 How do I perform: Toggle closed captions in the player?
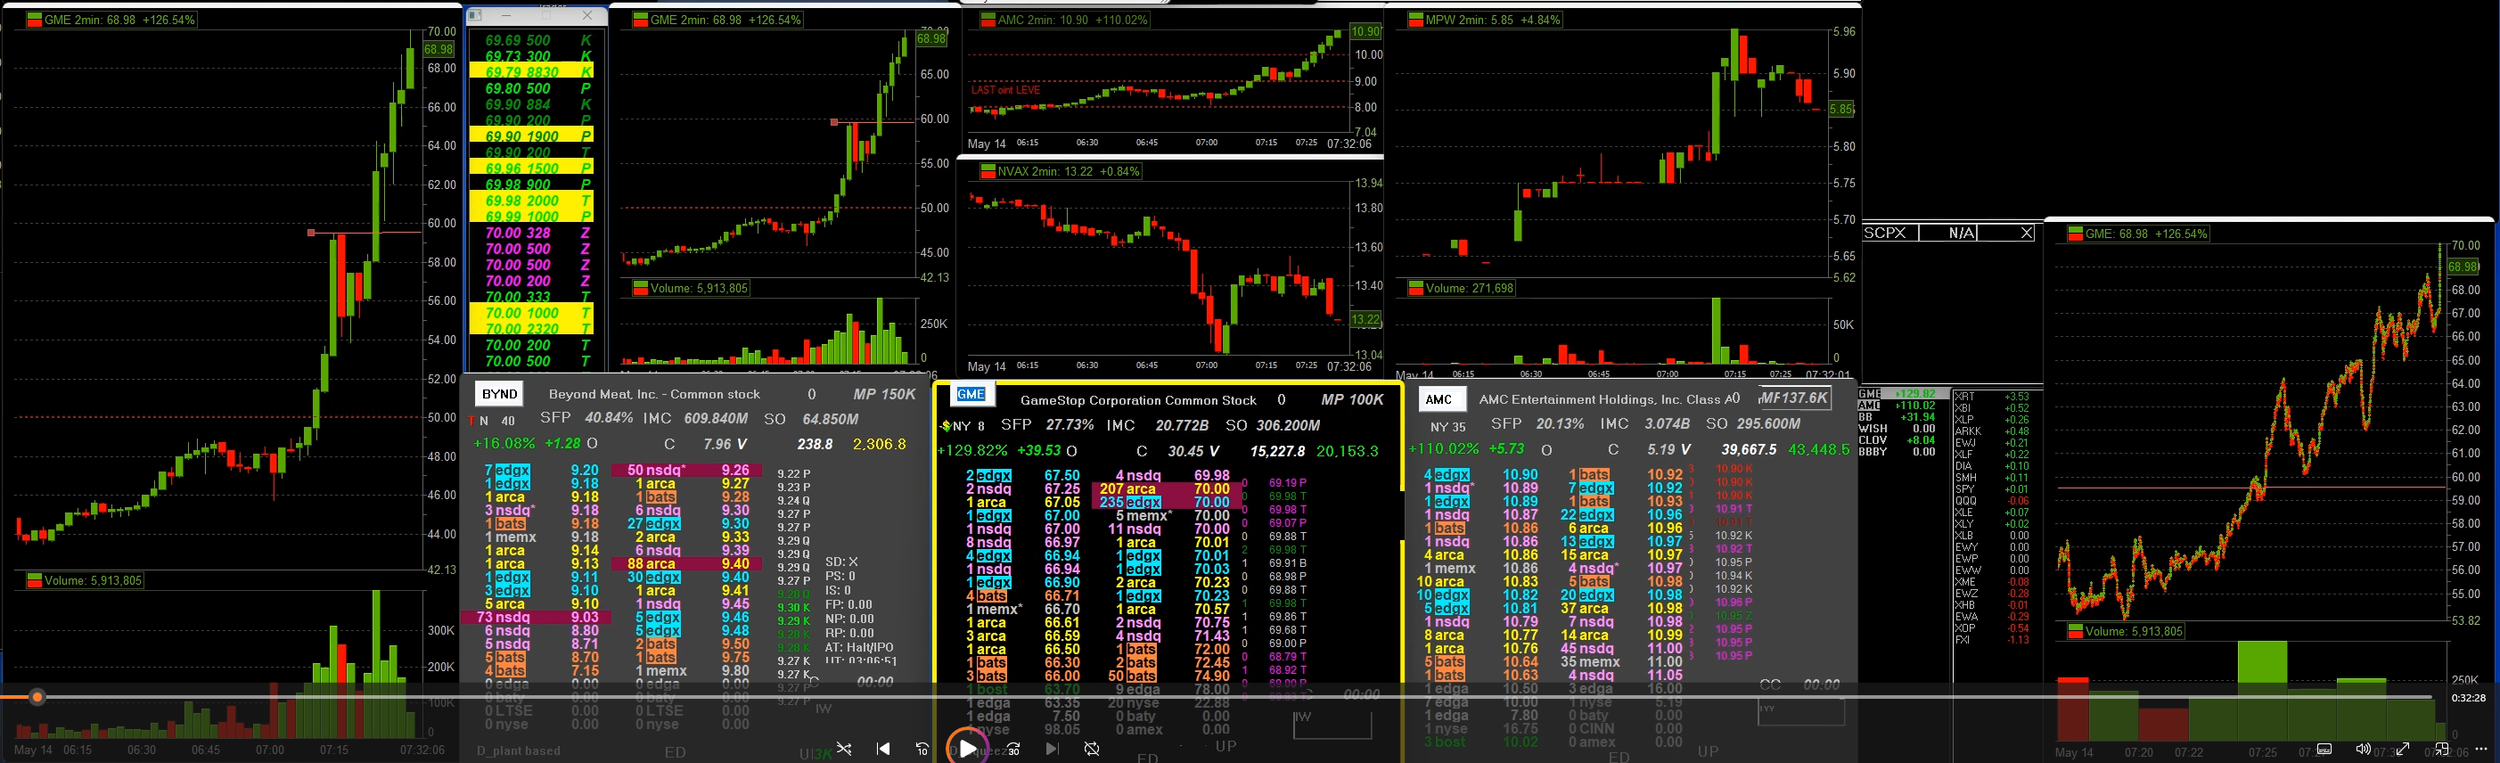2325,749
